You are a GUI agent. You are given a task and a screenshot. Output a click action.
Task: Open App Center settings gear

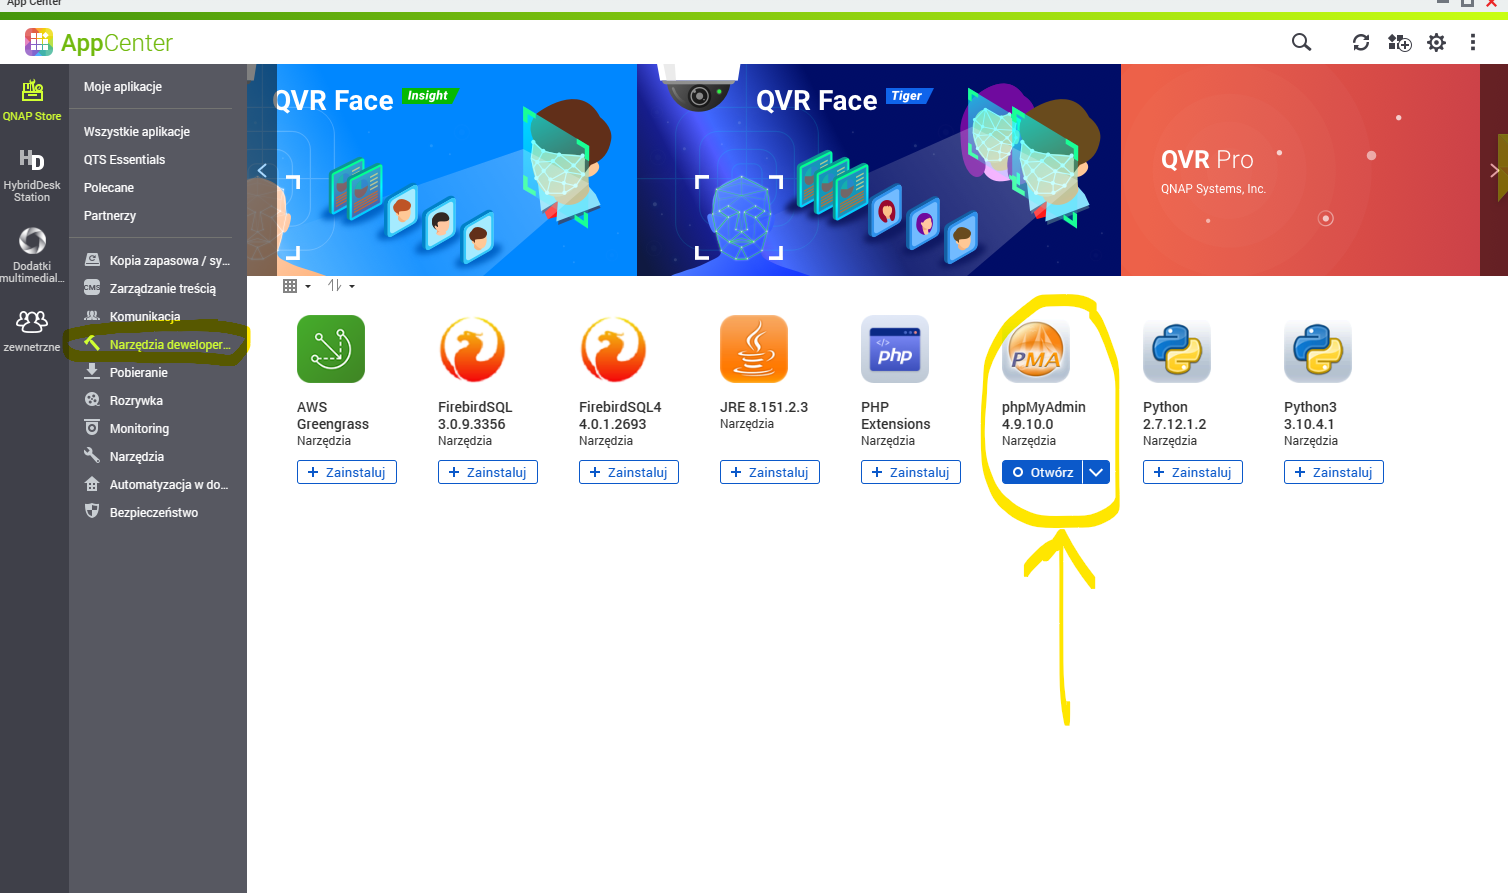coord(1436,42)
